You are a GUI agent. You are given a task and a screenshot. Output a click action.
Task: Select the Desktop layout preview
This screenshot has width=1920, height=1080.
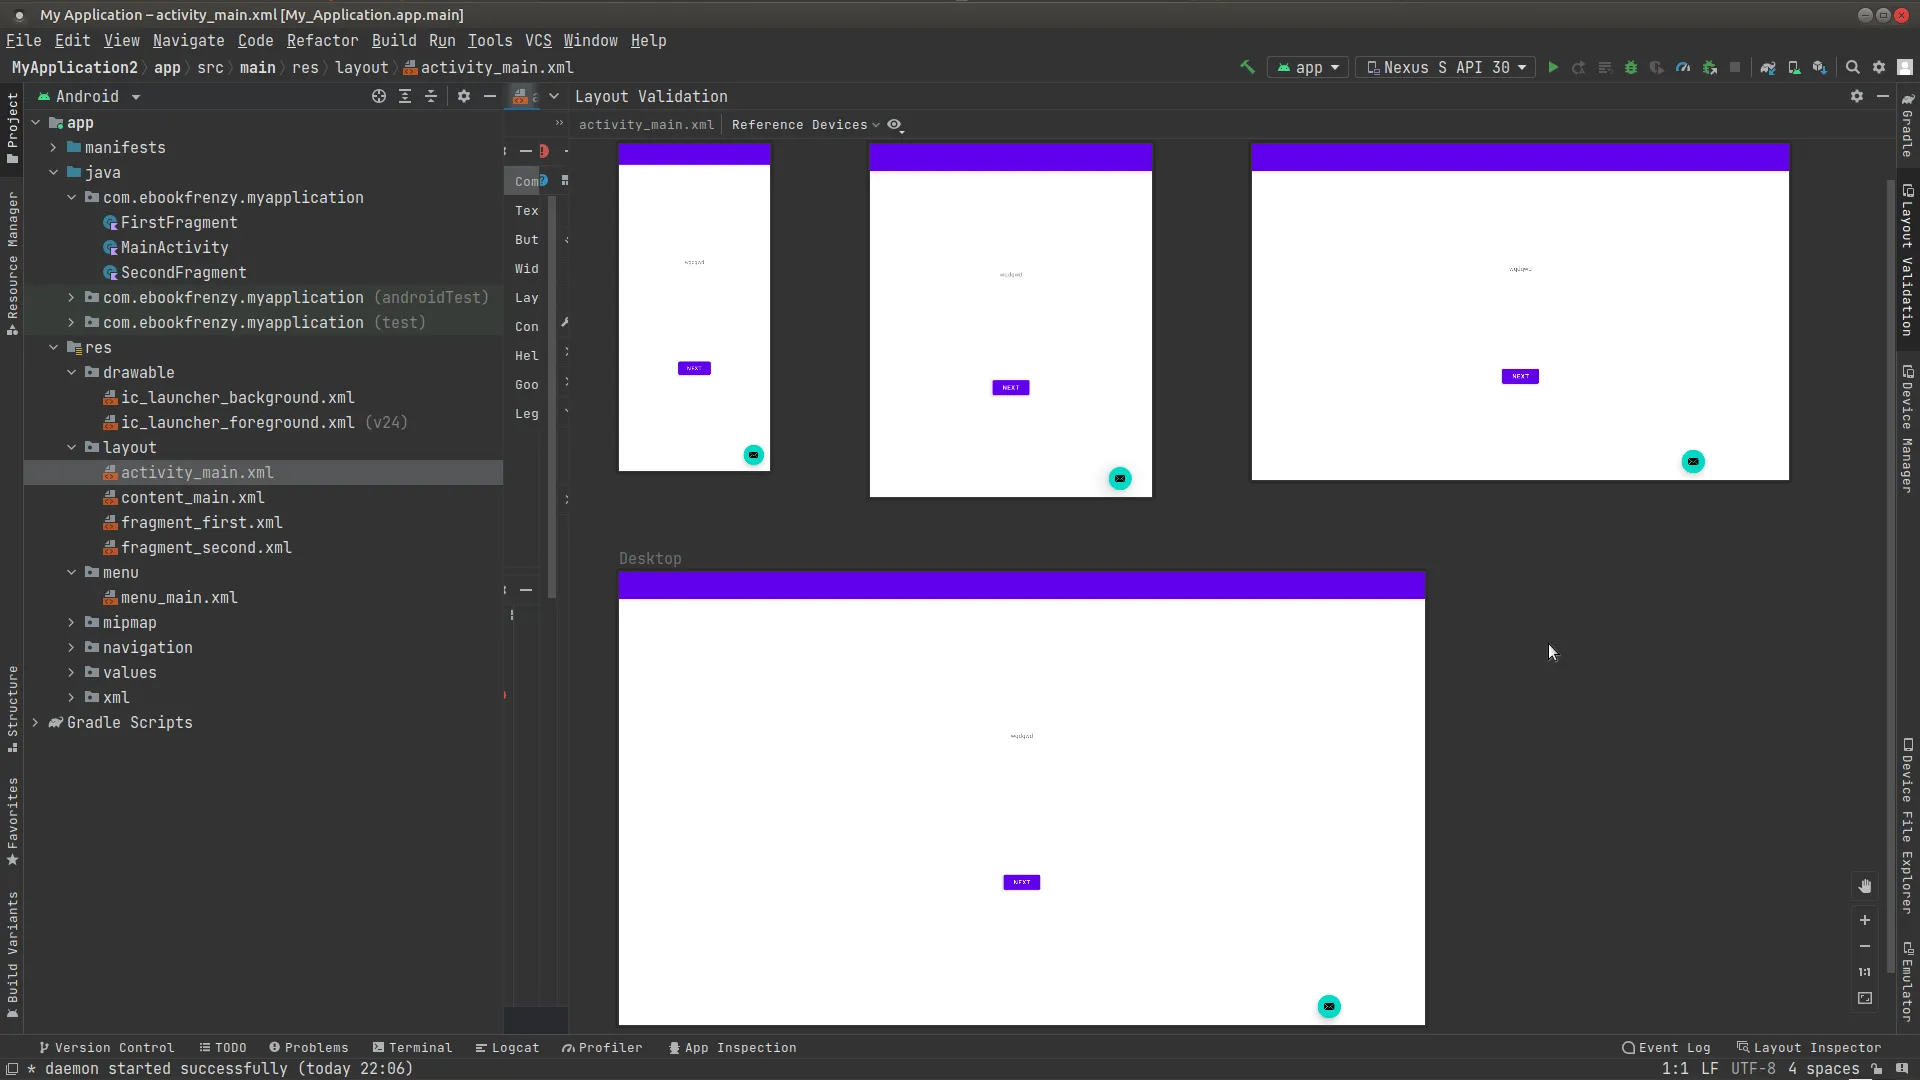coord(1021,798)
